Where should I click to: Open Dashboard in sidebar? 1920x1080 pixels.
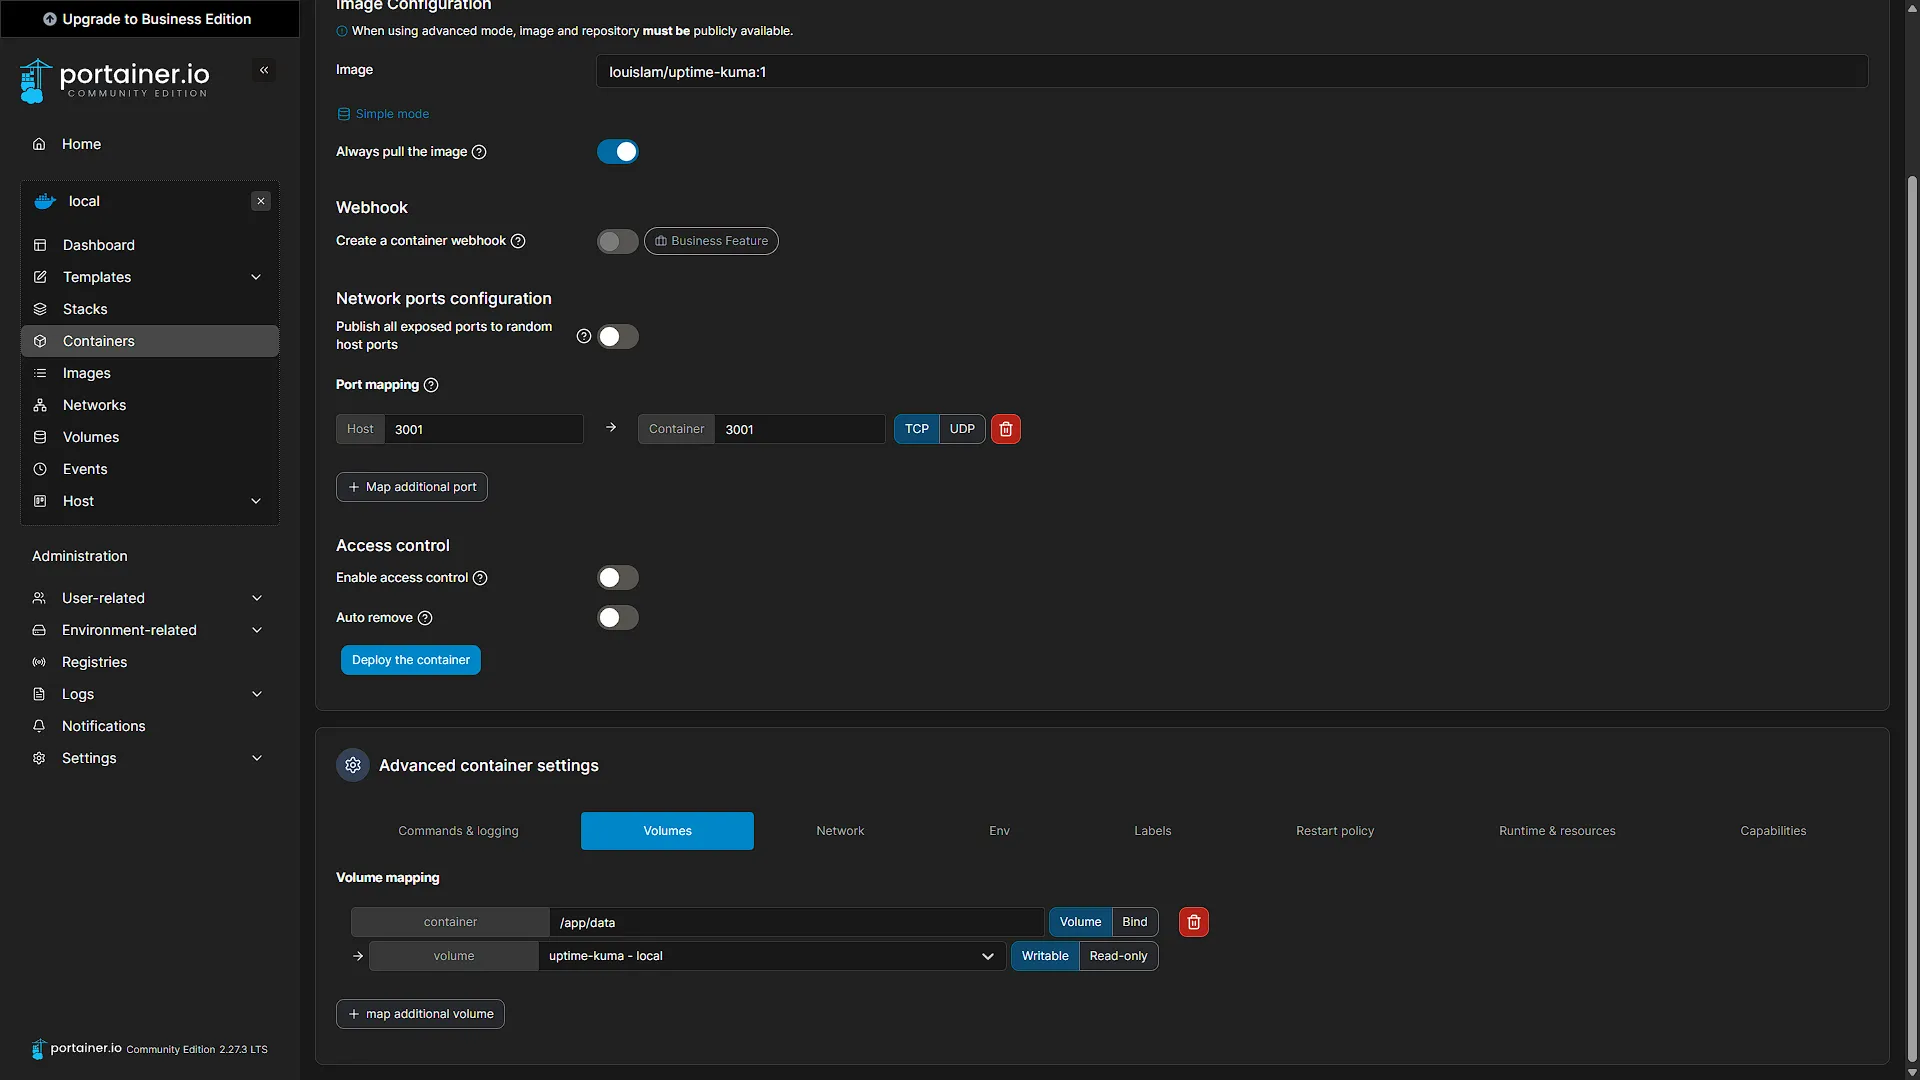[x=149, y=245]
